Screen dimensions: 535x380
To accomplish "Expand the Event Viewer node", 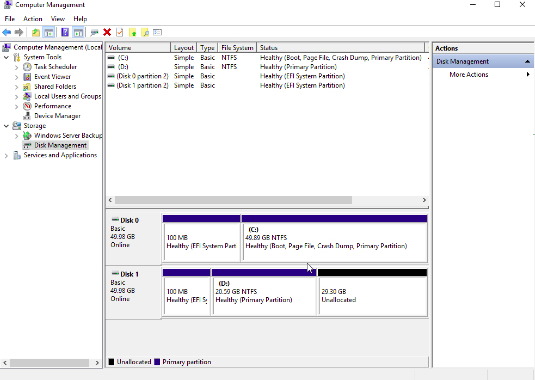I will [x=16, y=77].
